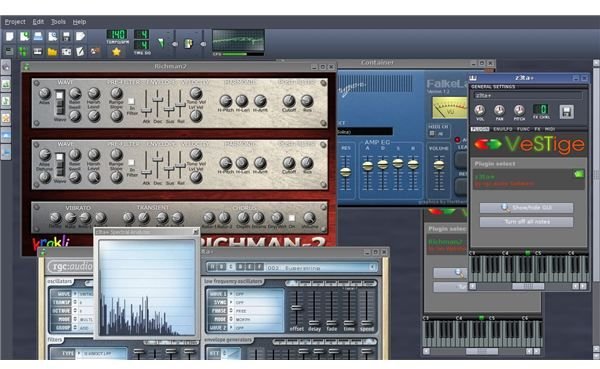Open the Project menu
Viewport: 600px width, 369px height.
(x=15, y=22)
